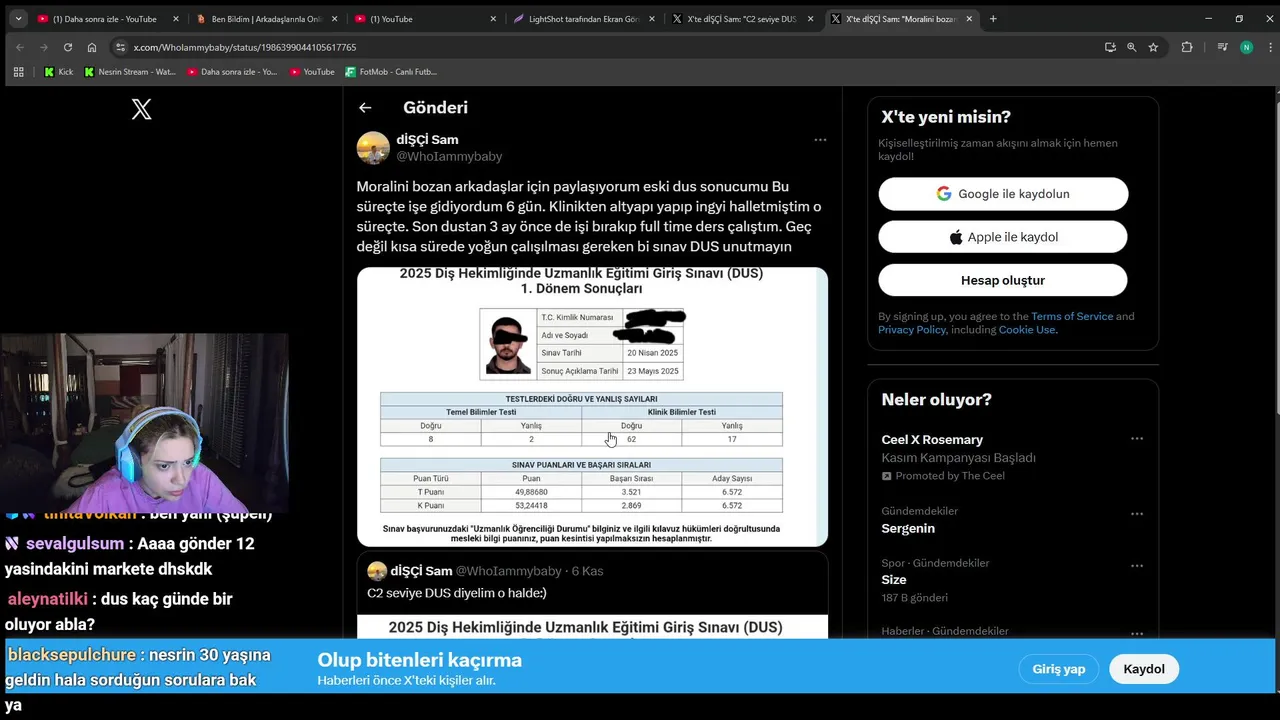Open the Daha sonra izle bookmark

[x=232, y=72]
